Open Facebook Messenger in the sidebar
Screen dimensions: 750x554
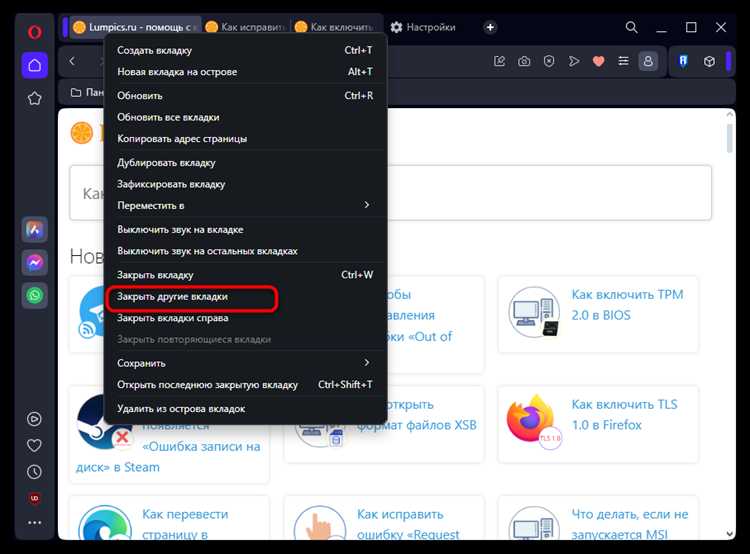click(x=34, y=262)
